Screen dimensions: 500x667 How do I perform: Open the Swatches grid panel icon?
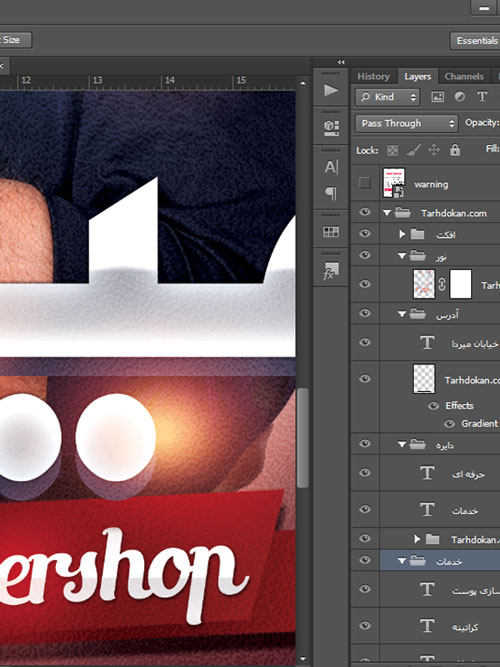coord(331,232)
